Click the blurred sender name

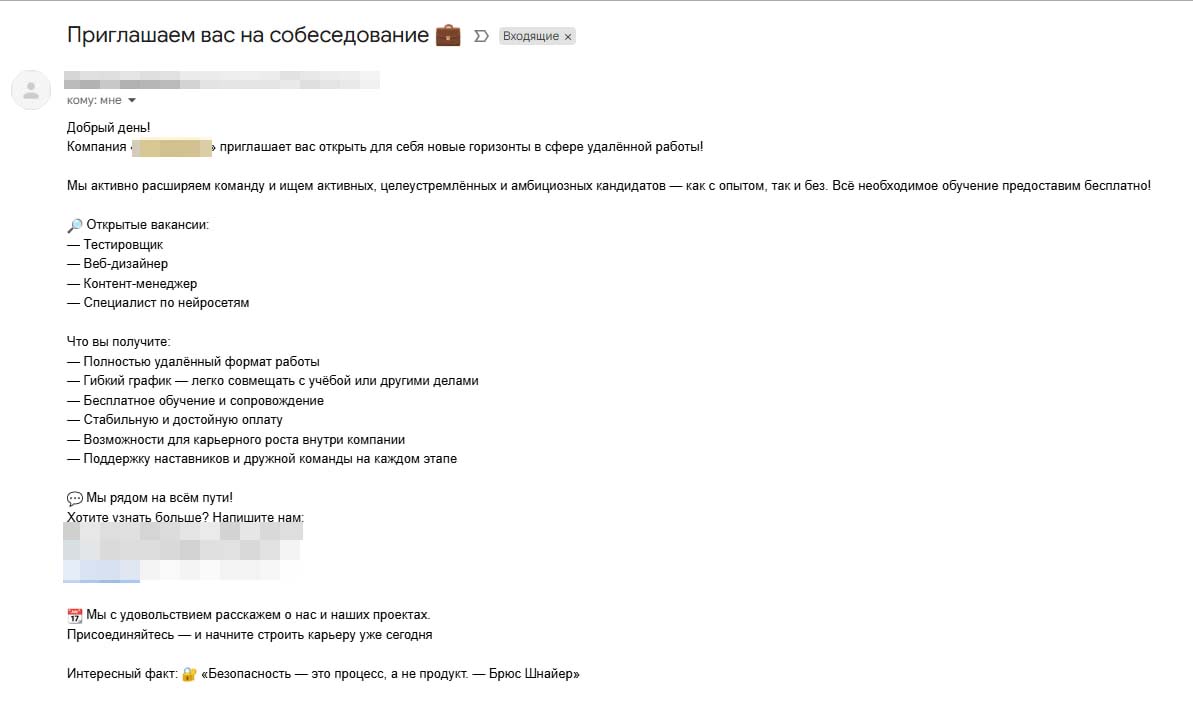[x=221, y=80]
